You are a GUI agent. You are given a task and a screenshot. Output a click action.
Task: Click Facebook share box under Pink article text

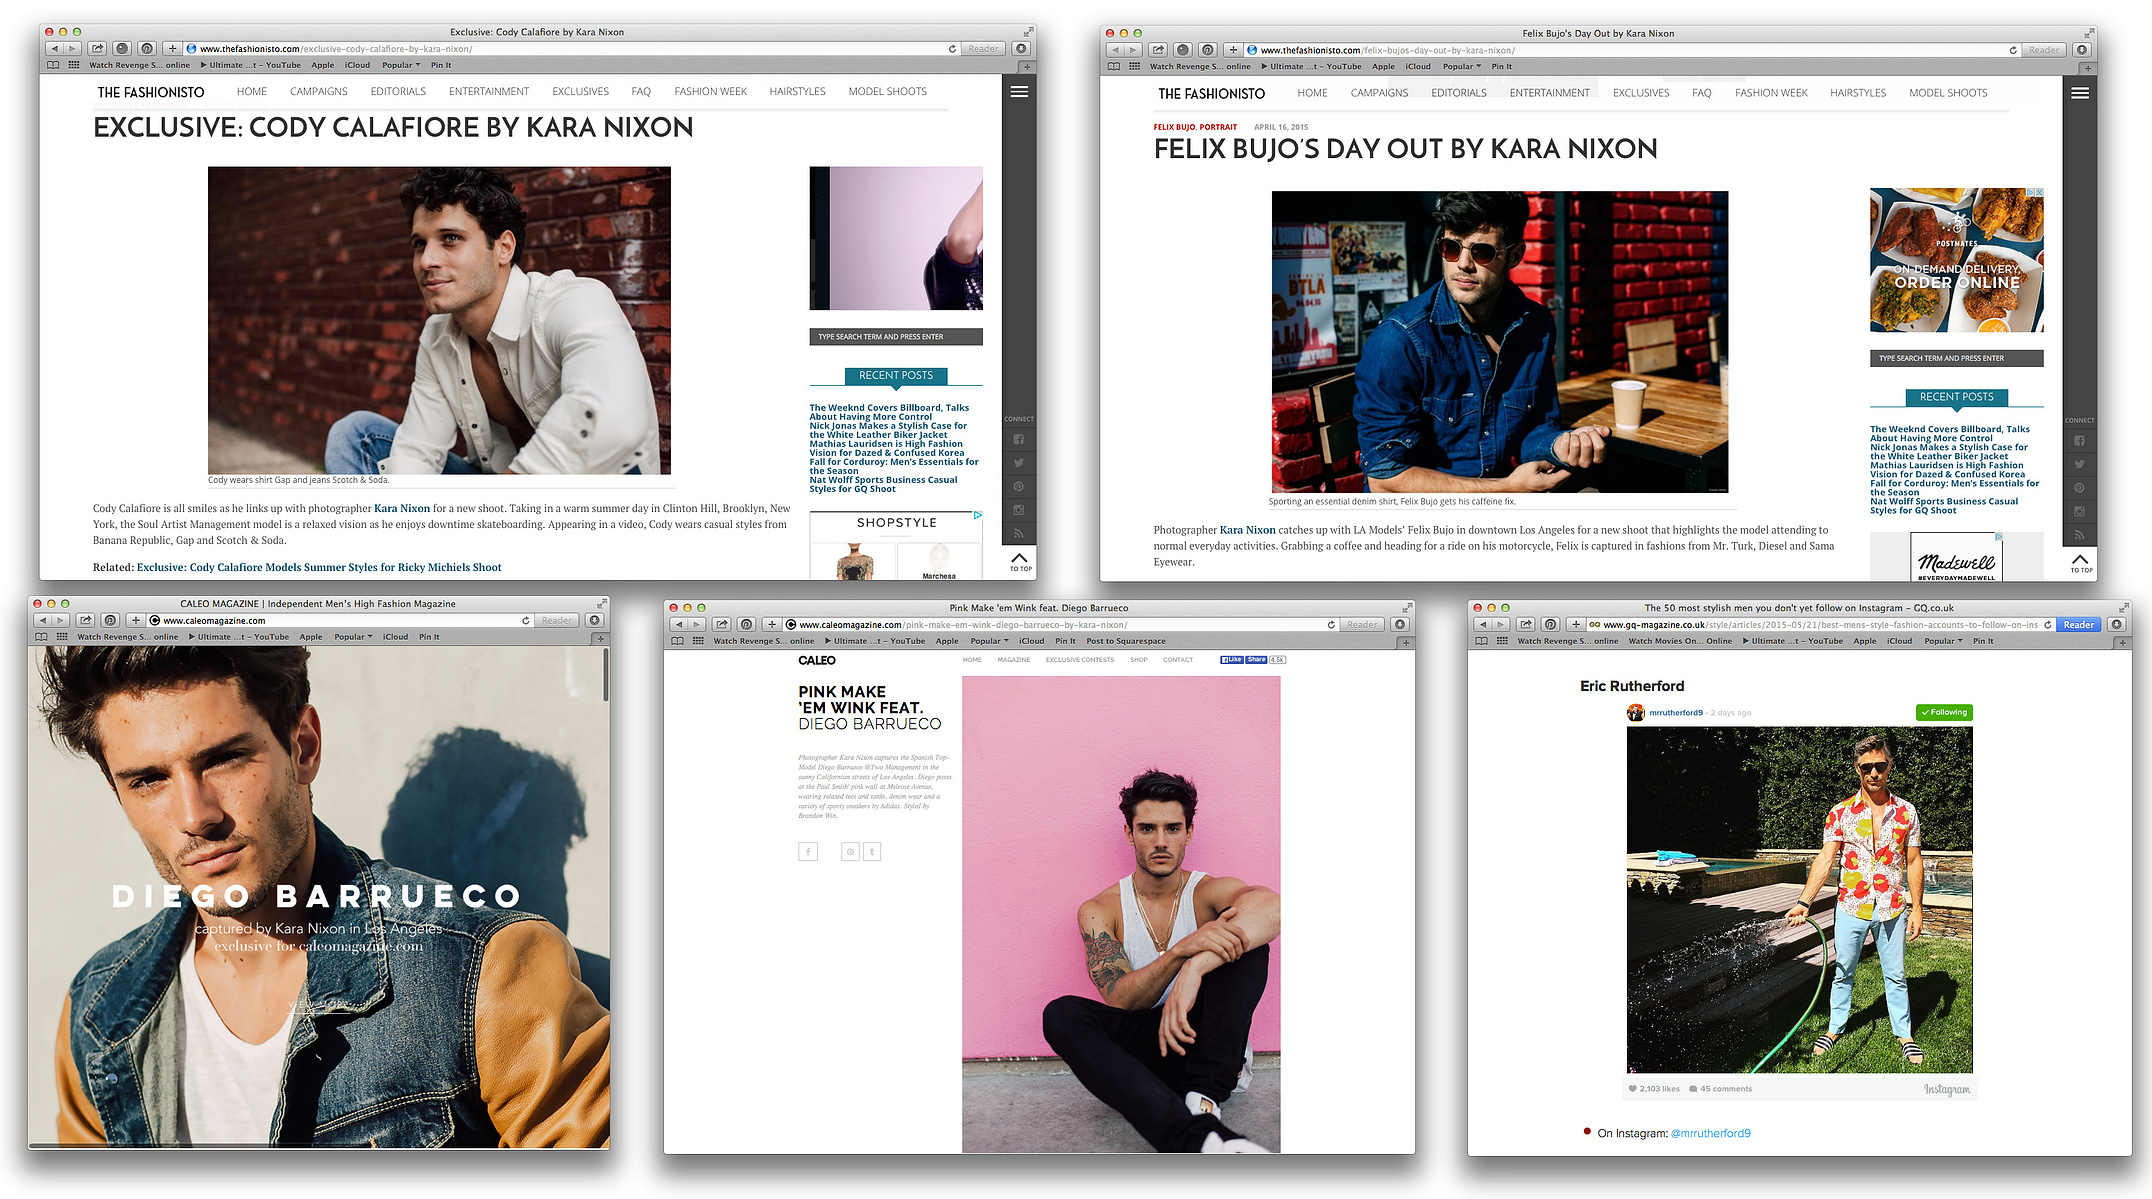coord(808,851)
